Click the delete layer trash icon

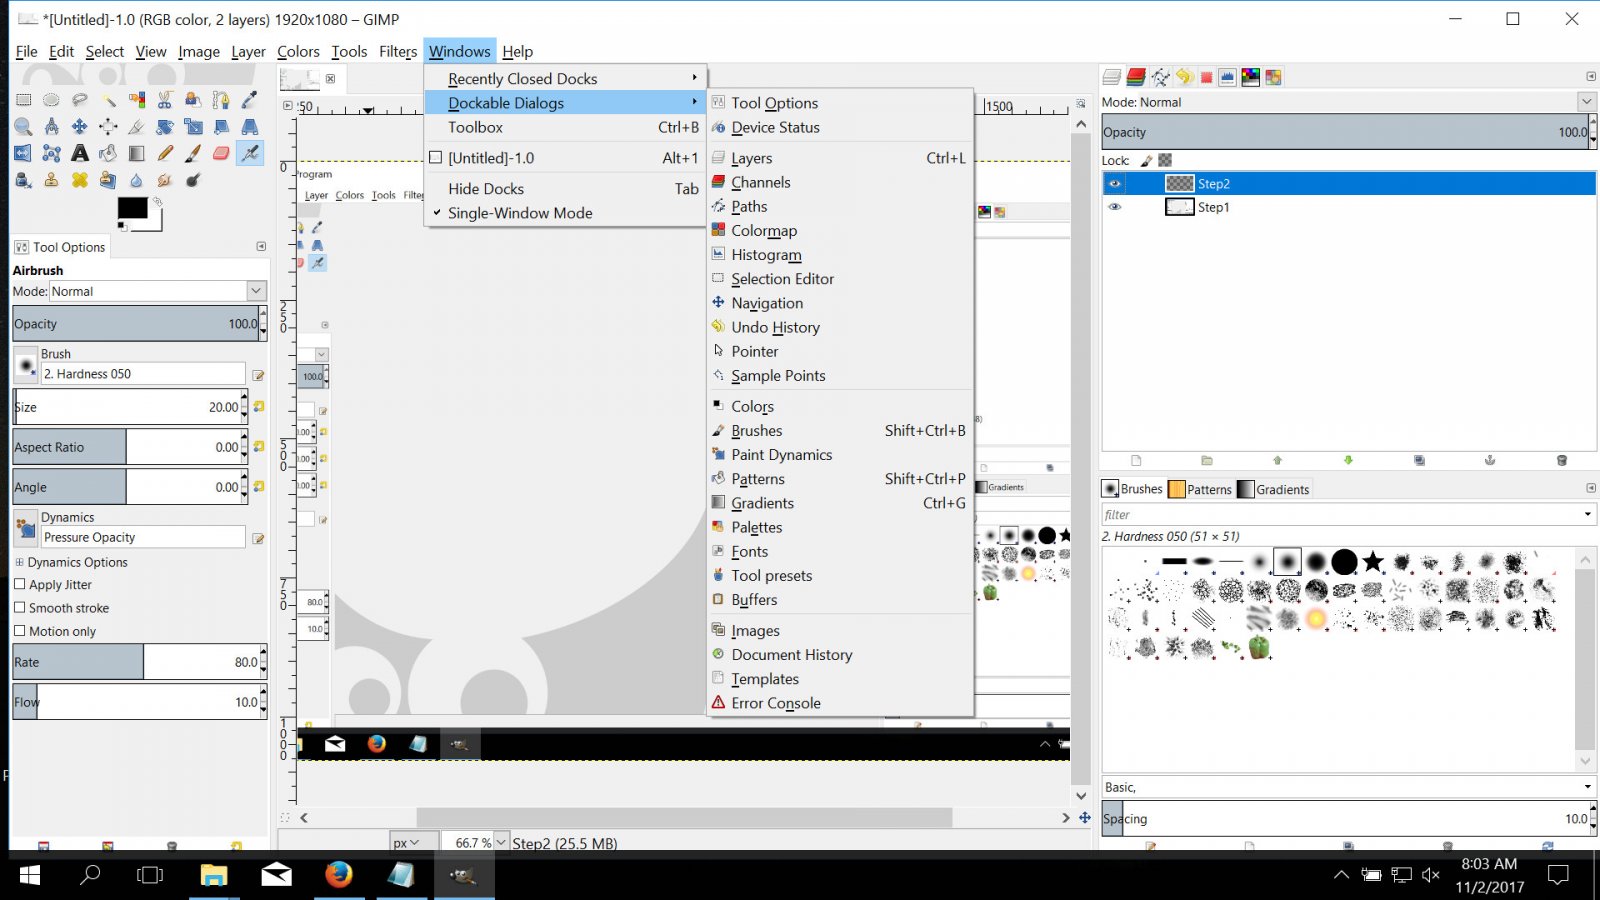pyautogui.click(x=1562, y=460)
